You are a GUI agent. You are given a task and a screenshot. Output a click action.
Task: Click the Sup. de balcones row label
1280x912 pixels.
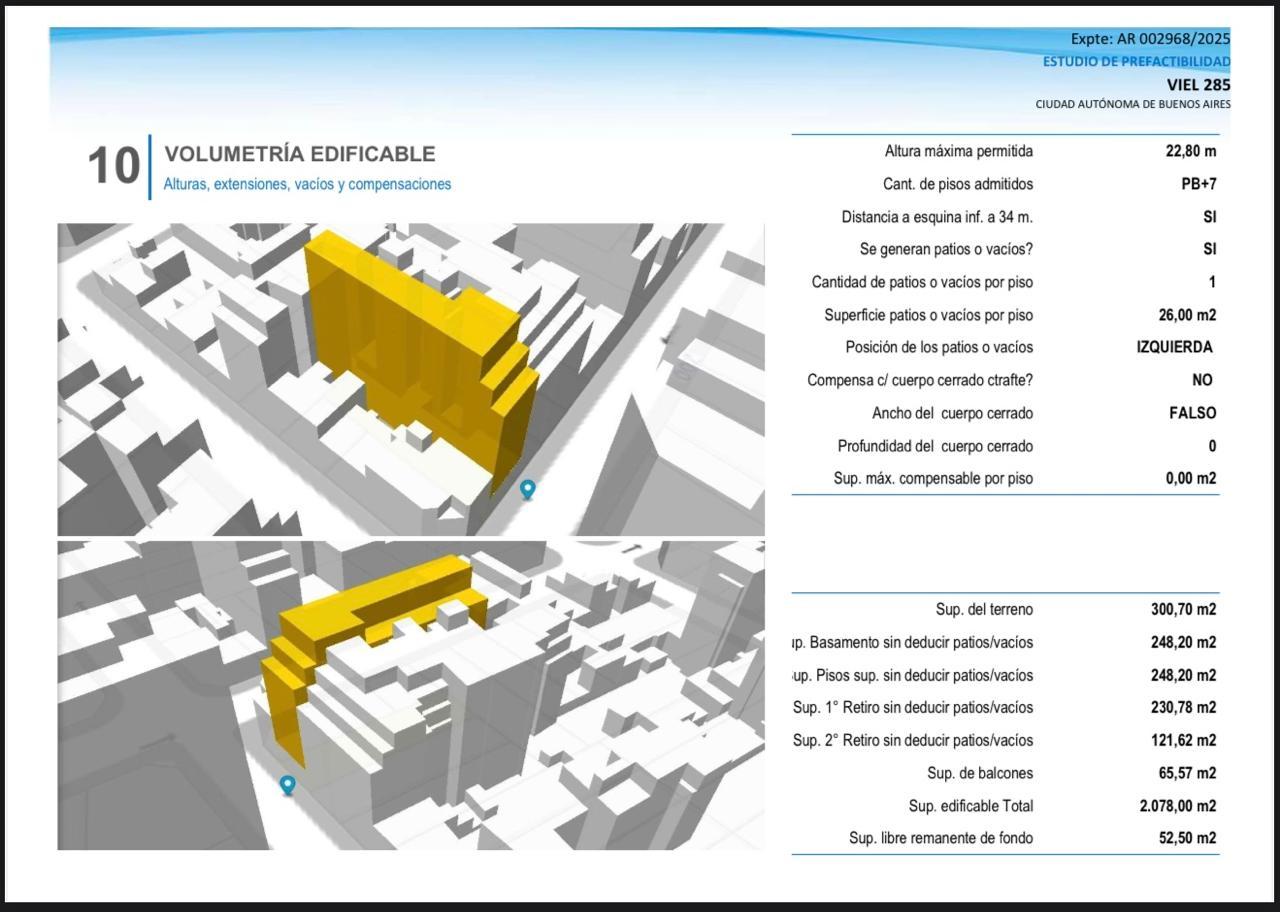980,773
